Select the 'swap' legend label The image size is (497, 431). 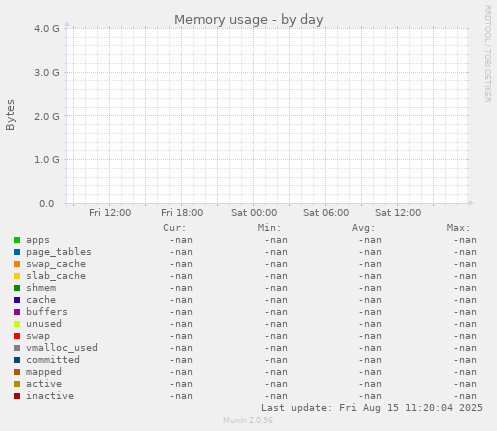[38, 336]
